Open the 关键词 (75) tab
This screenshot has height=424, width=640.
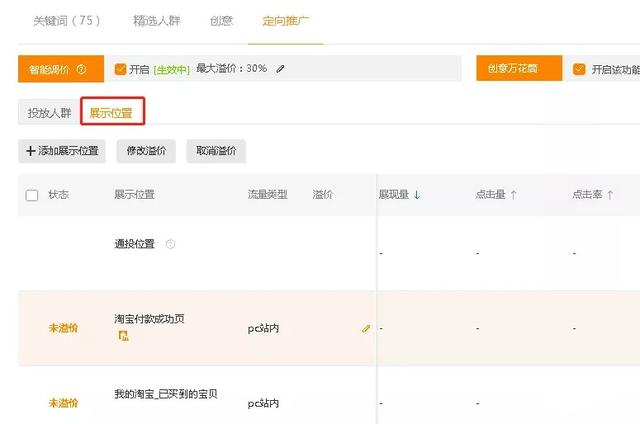pyautogui.click(x=67, y=20)
